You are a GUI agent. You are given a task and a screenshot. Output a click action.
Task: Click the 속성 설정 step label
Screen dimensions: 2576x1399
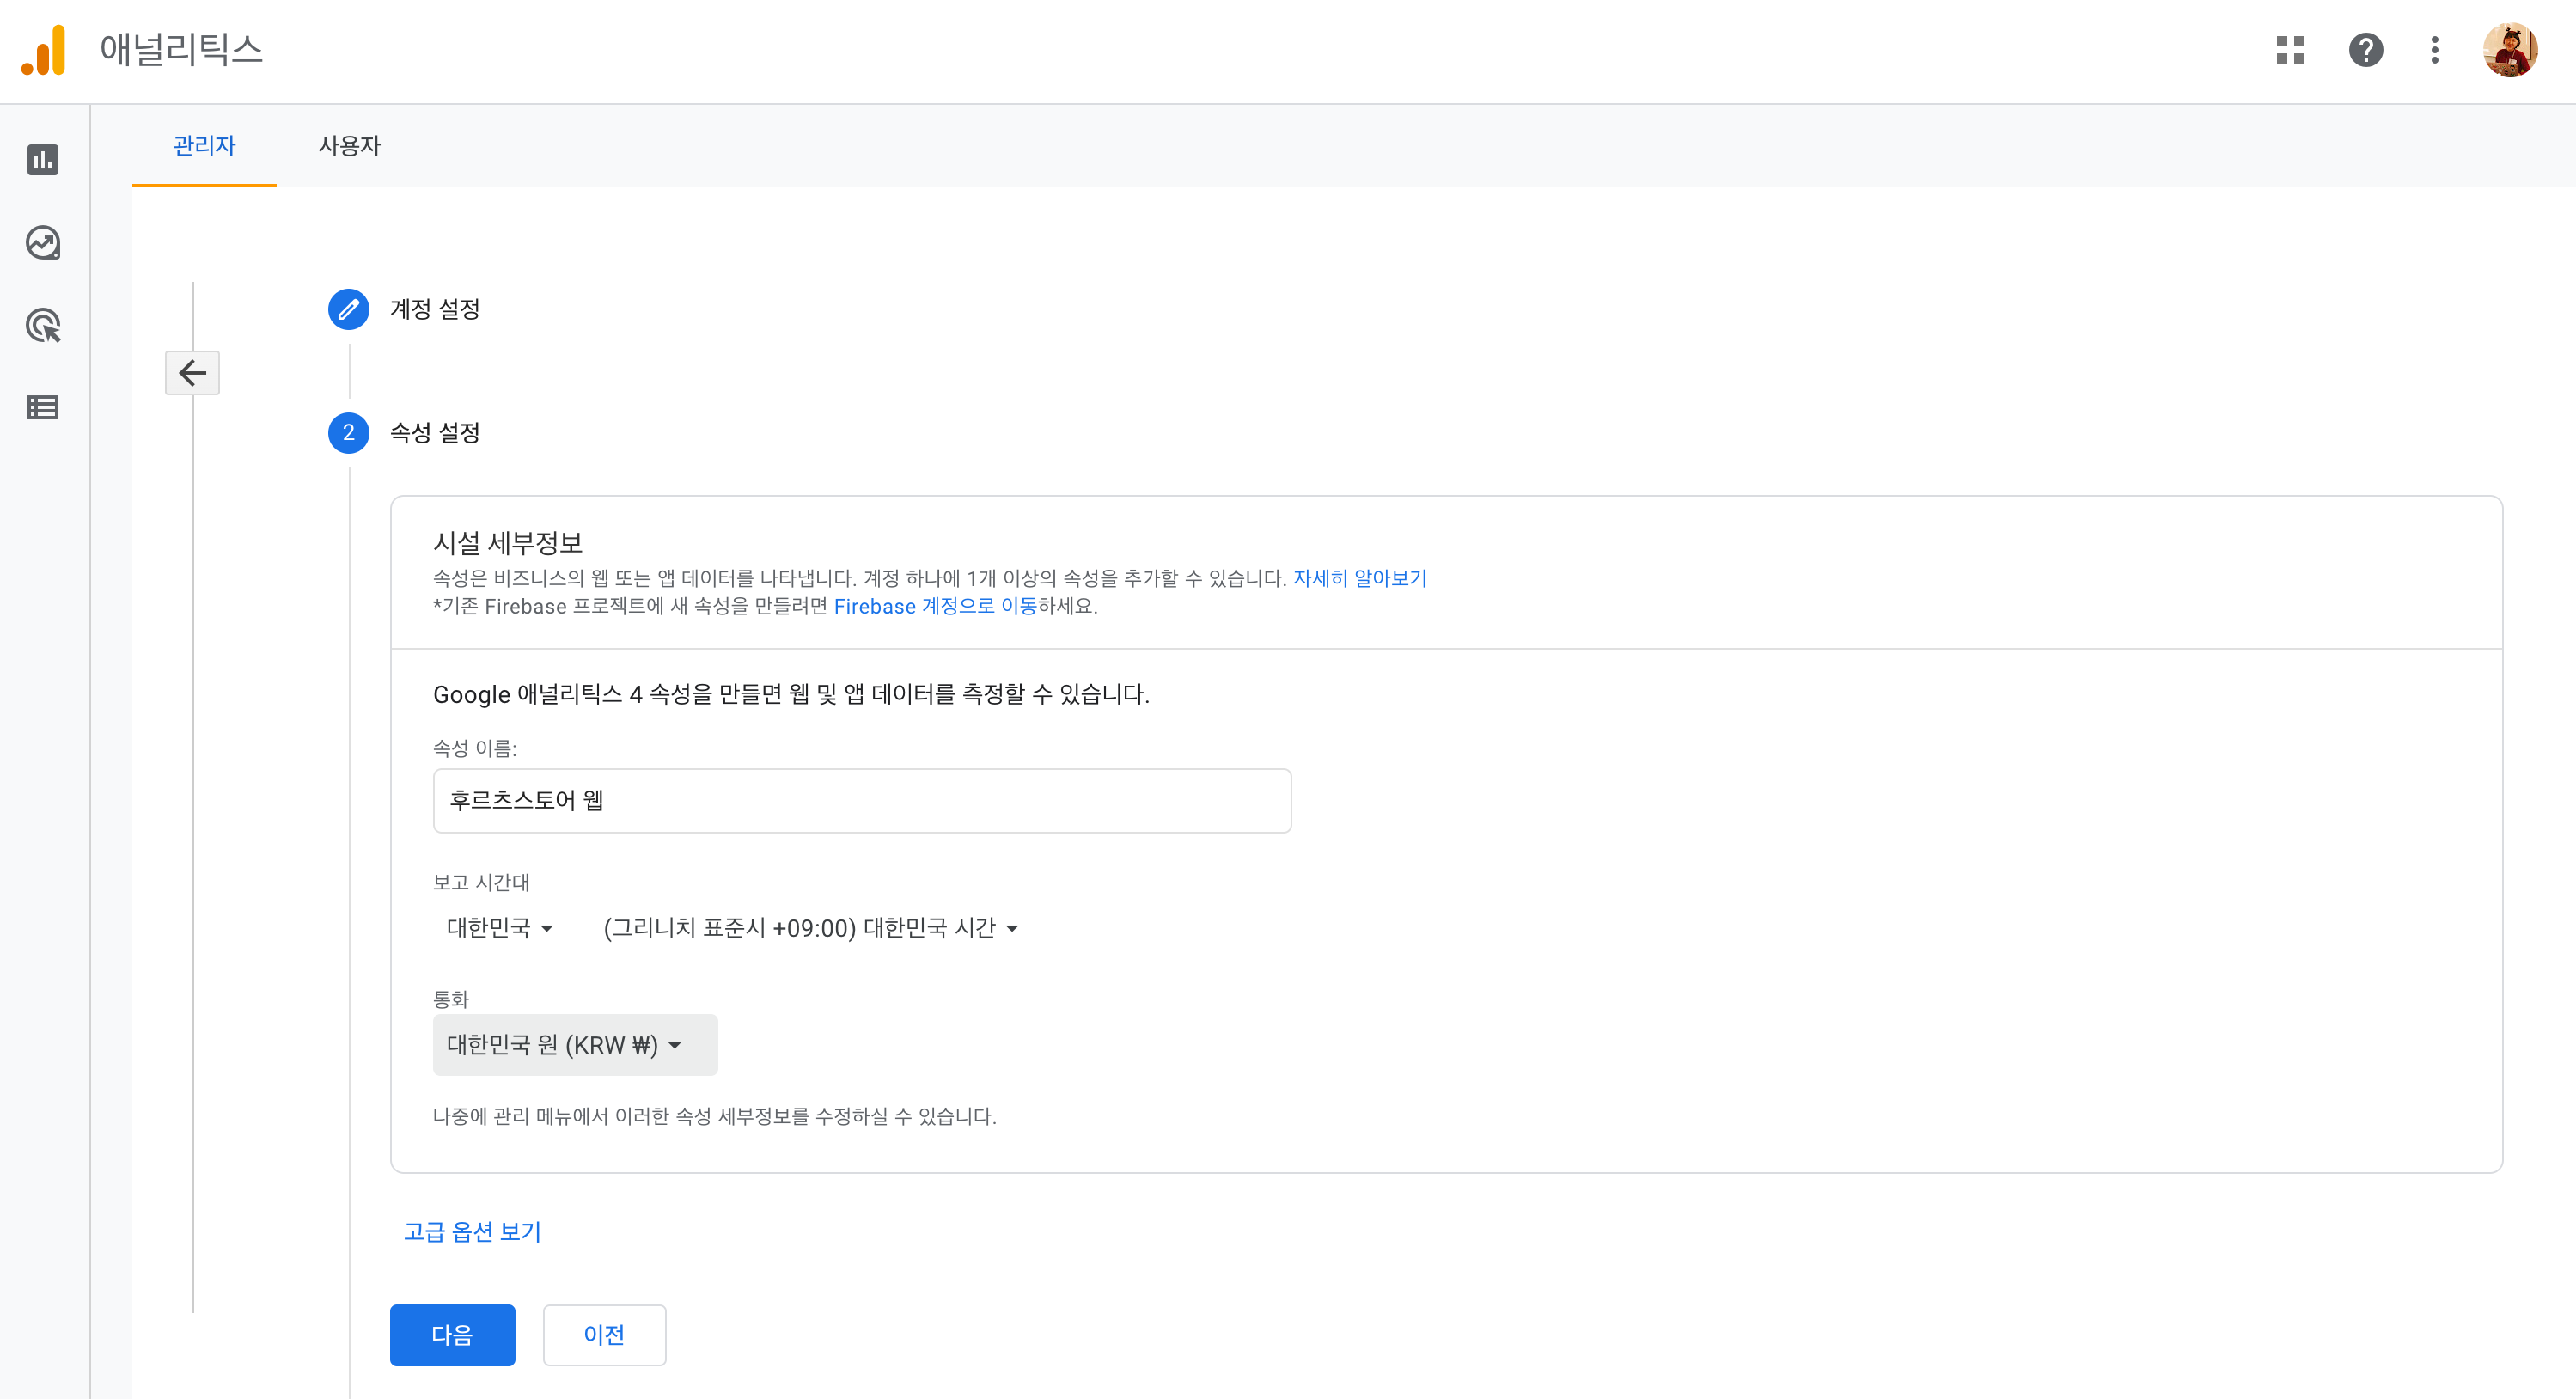(435, 433)
